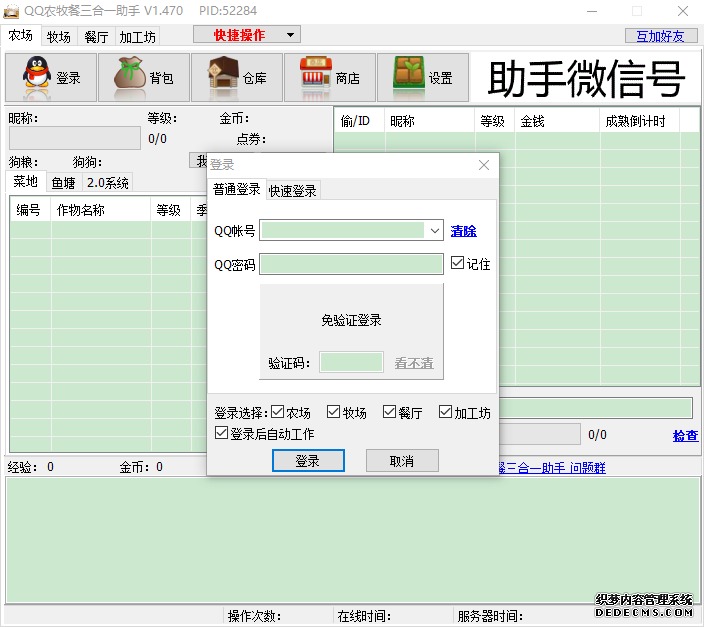Open the 仓库 warehouse toolbar button

pos(237,77)
